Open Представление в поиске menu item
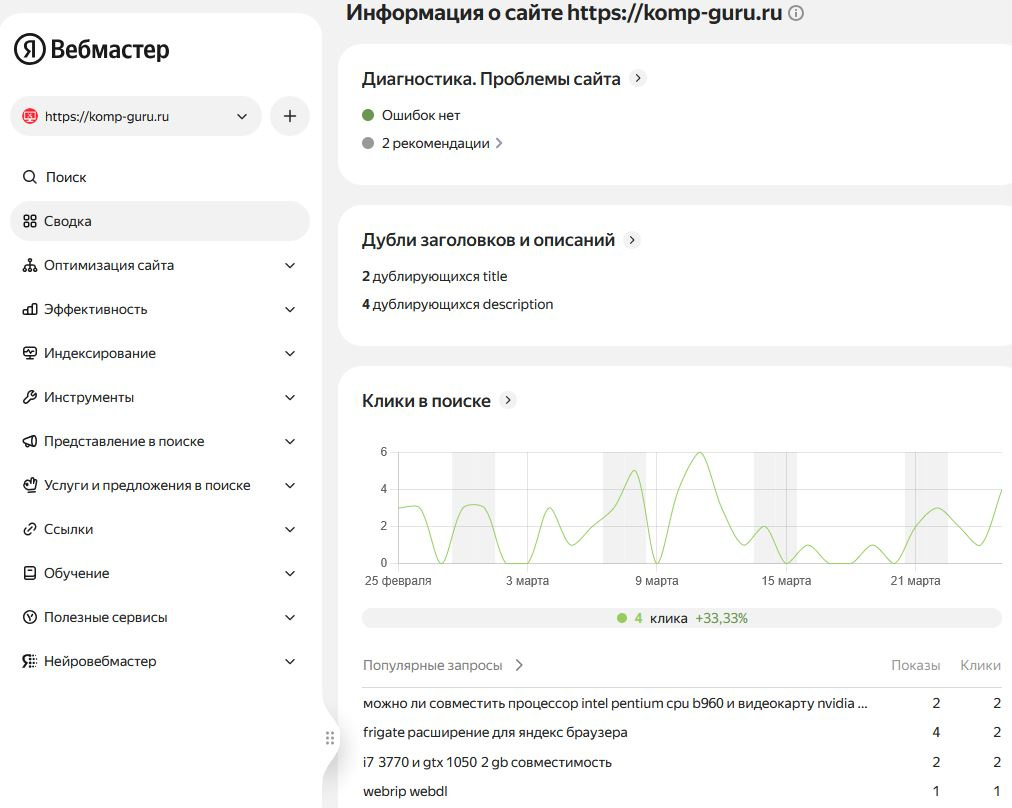The image size is (1012, 808). click(x=124, y=441)
